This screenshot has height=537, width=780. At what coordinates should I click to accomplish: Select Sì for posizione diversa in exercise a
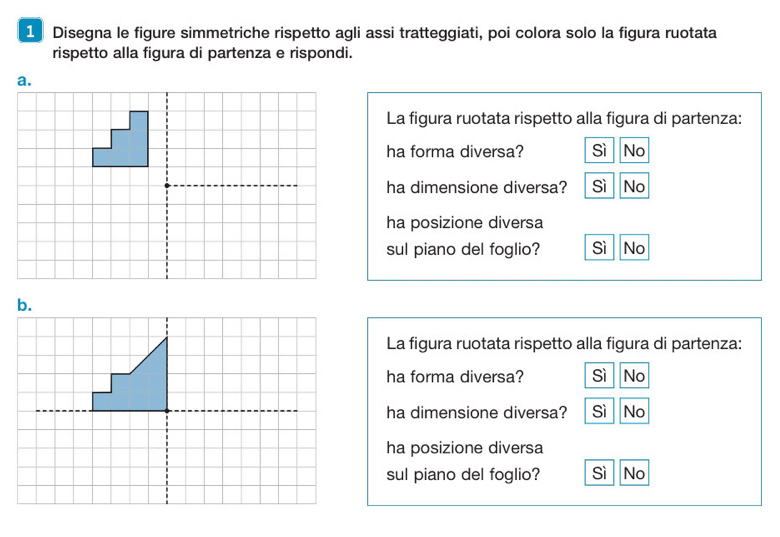pyautogui.click(x=599, y=247)
